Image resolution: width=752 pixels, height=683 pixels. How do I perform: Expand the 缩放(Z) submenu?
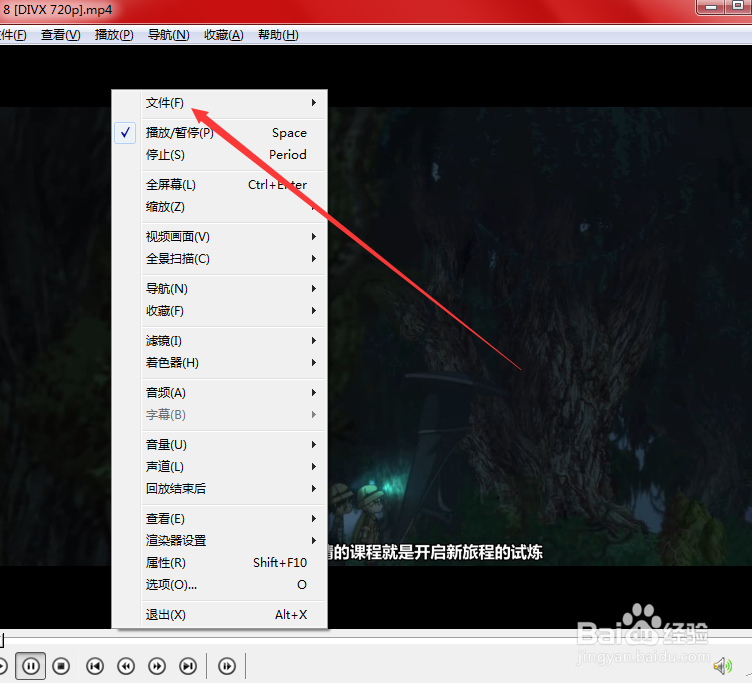220,207
